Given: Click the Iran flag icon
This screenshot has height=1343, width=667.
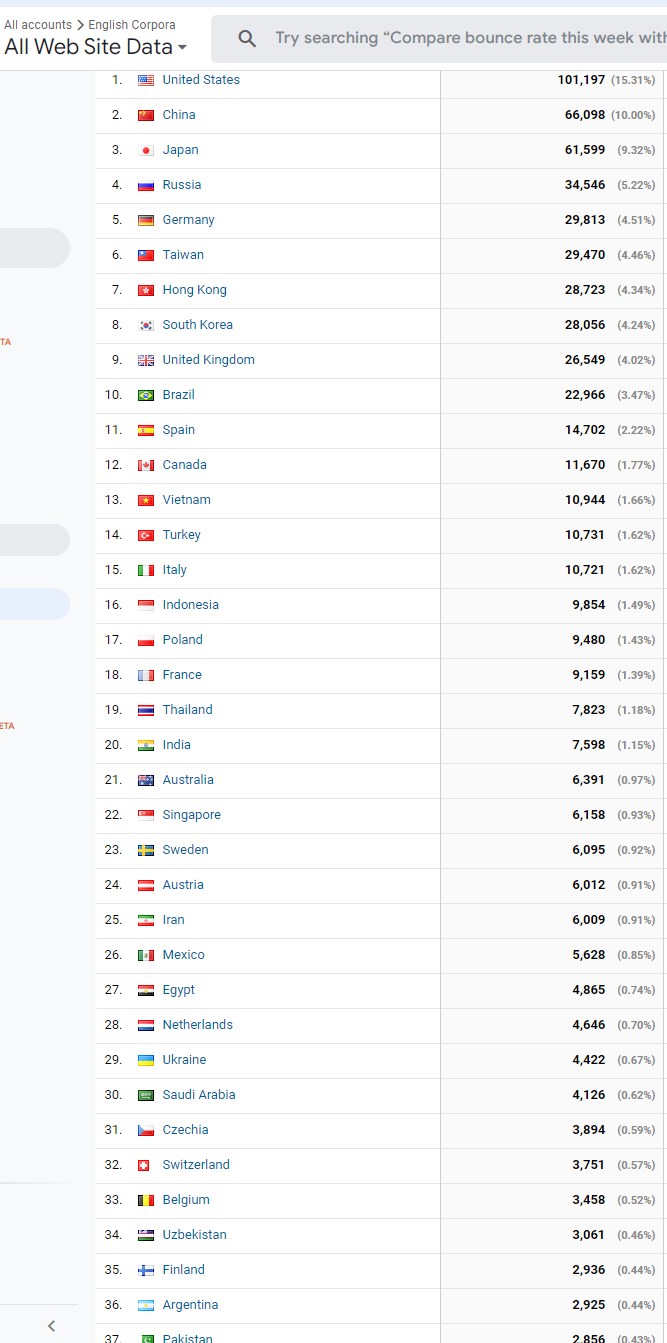Looking at the screenshot, I should (x=146, y=920).
